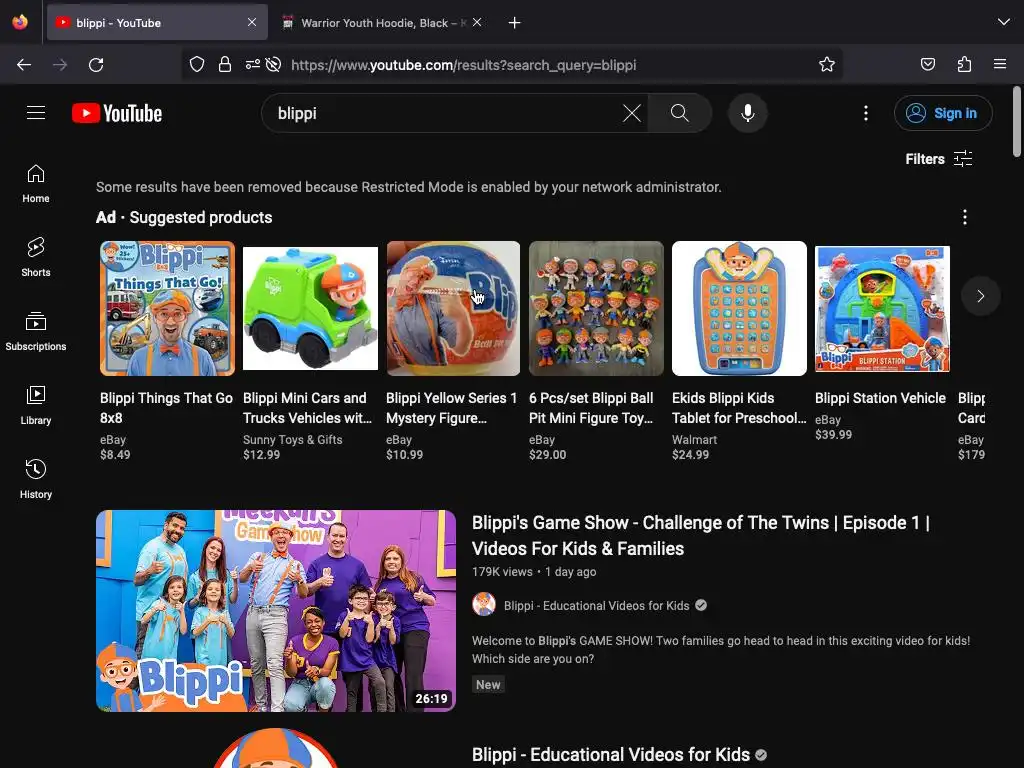Viewport: 1024px width, 768px height.
Task: Open Blippi's Game Show video title
Action: (701, 536)
